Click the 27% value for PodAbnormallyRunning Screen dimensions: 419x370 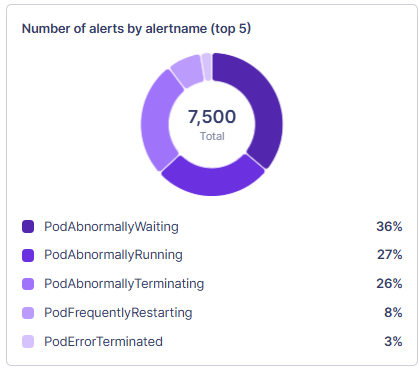tap(389, 255)
